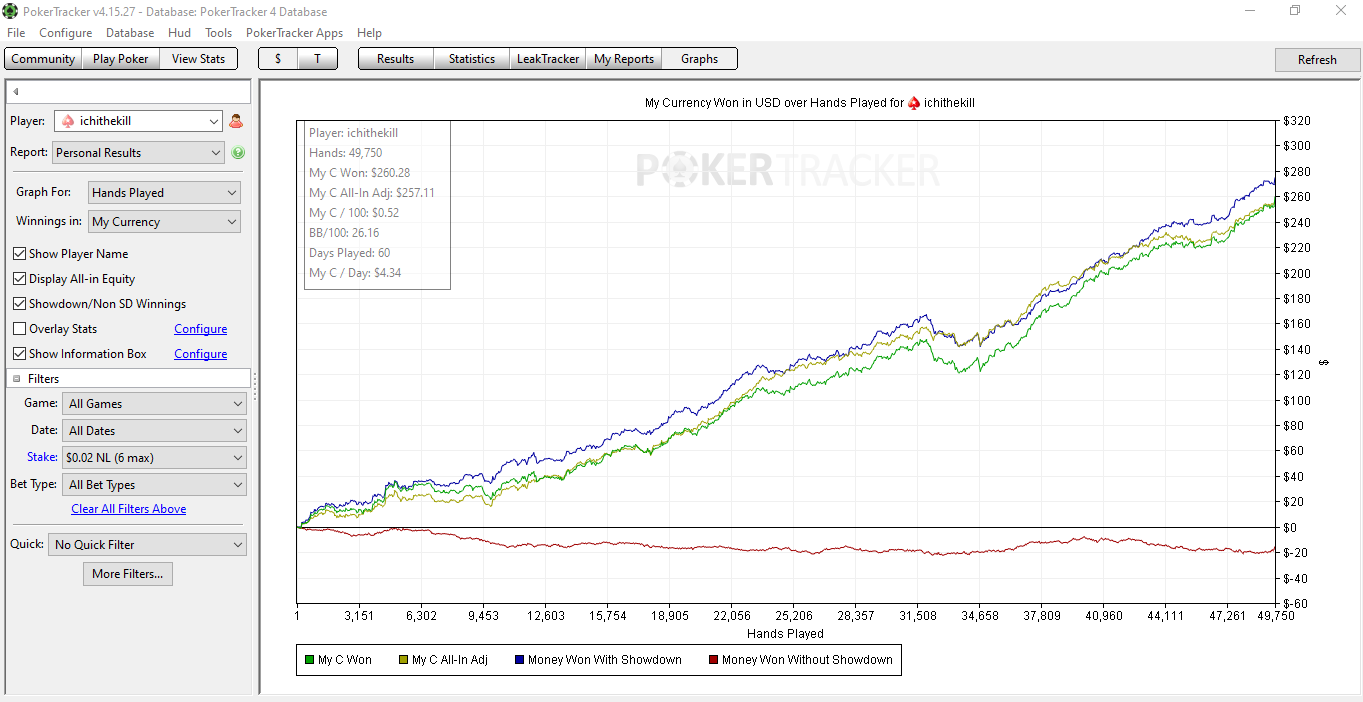Screen dimensions: 1363x702
Task: Open the Stake dropdown showing $0.02 NL
Action: click(154, 458)
